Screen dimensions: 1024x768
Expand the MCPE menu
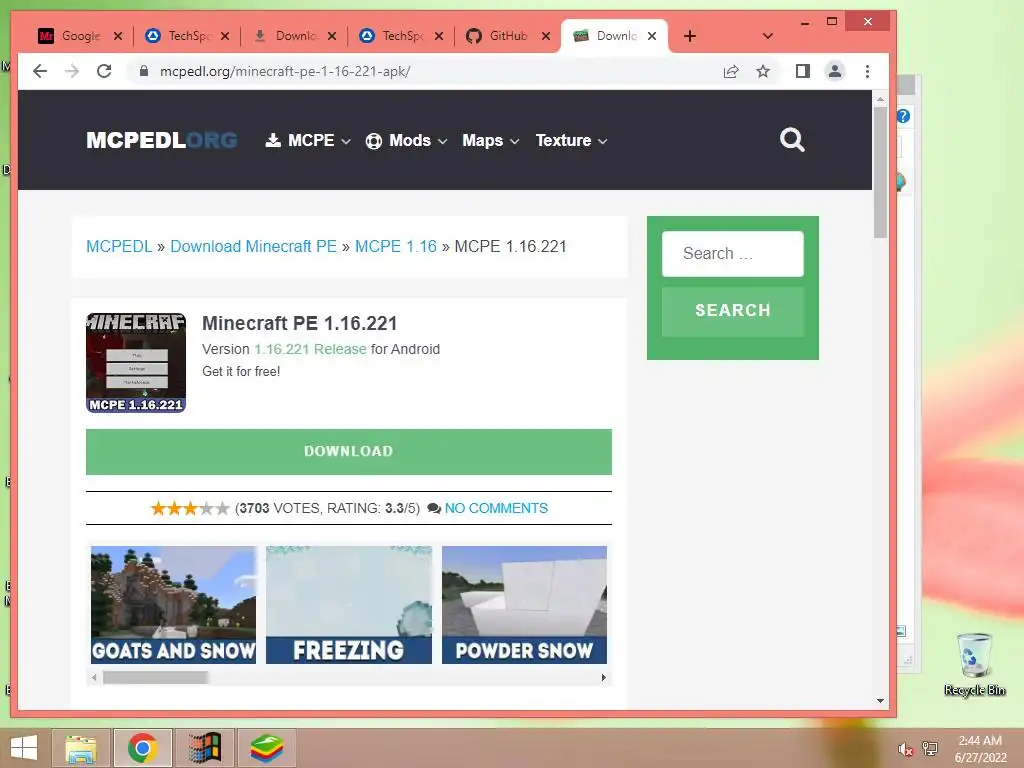tap(308, 140)
